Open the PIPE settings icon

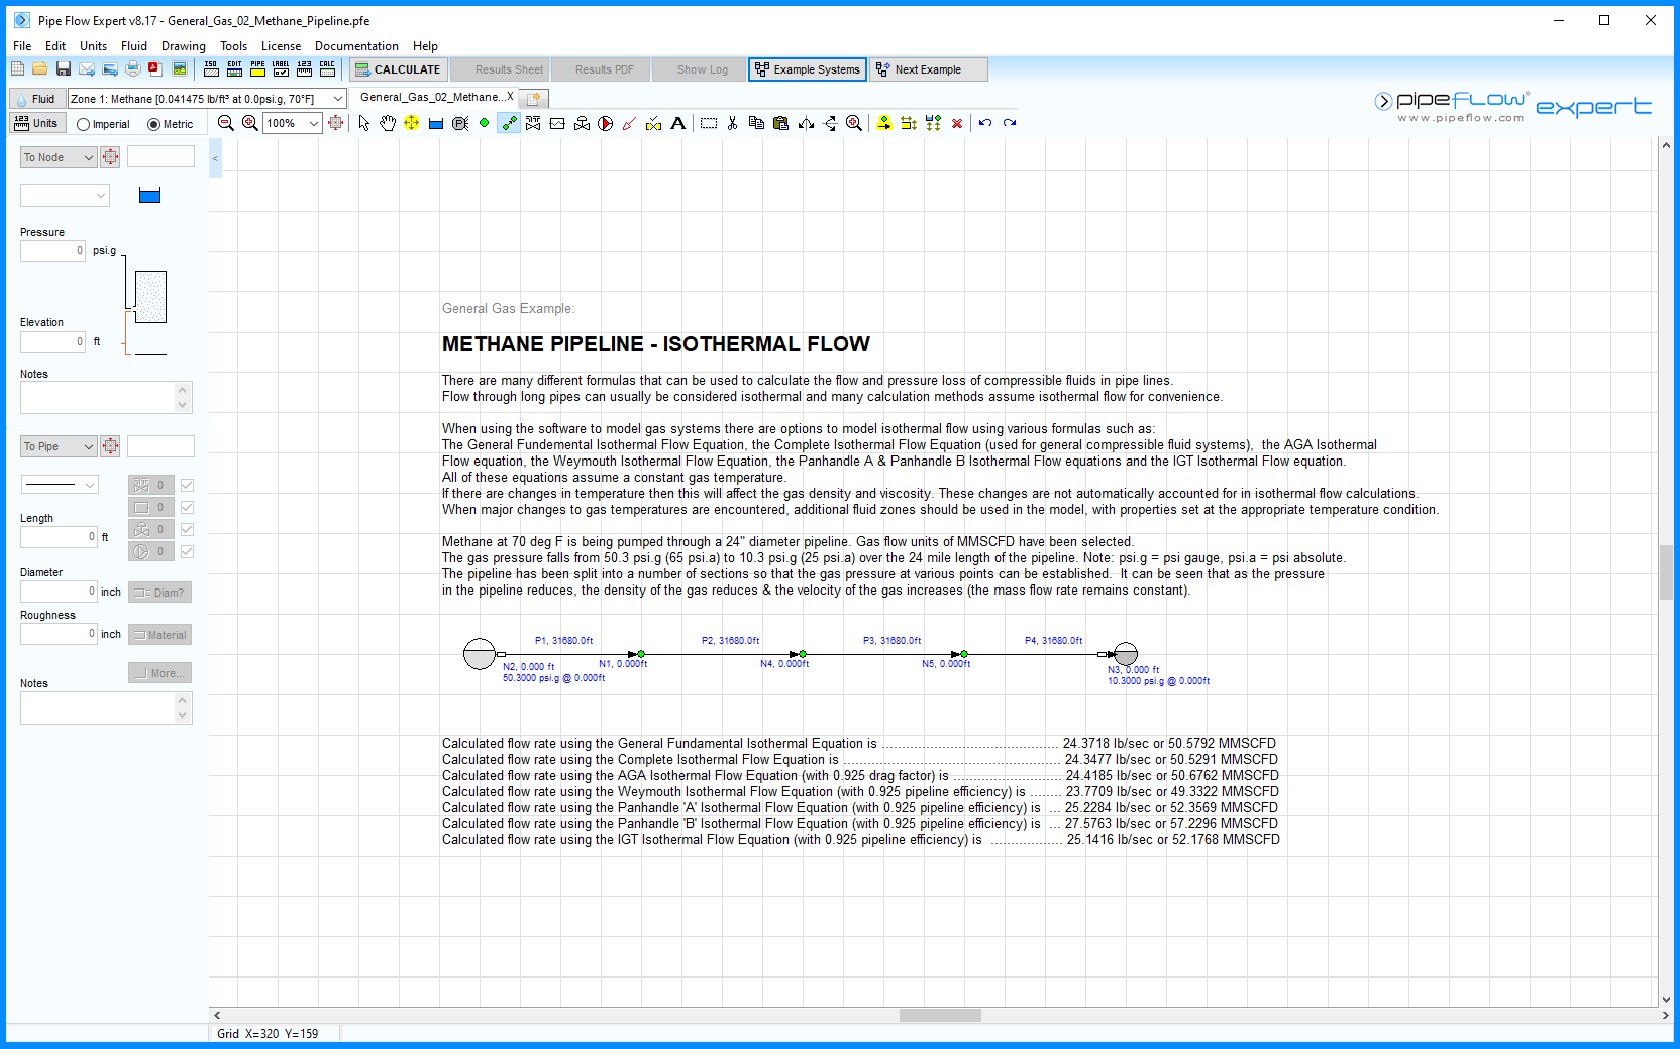(x=257, y=69)
